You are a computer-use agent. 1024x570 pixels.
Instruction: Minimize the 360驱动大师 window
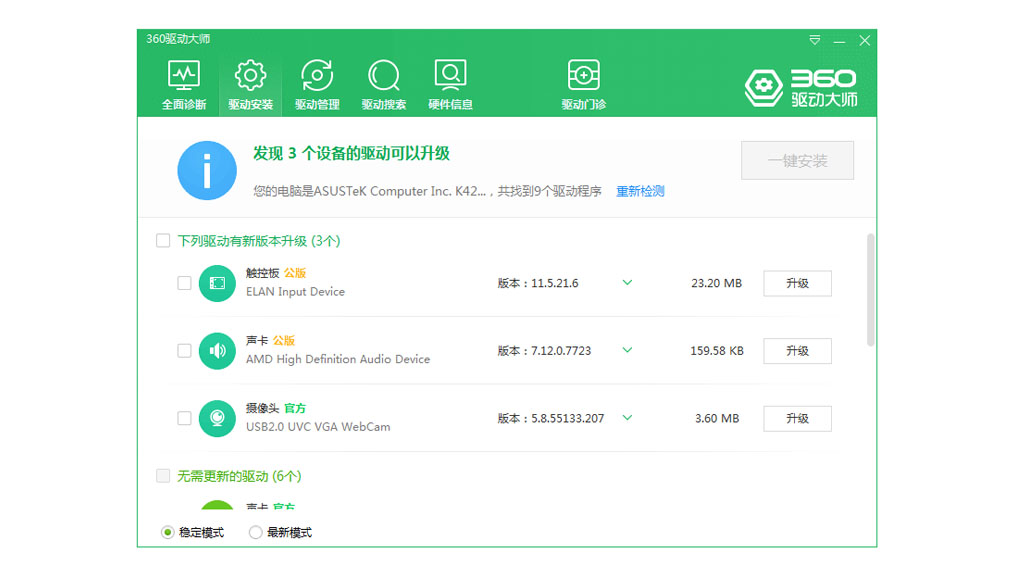point(839,41)
